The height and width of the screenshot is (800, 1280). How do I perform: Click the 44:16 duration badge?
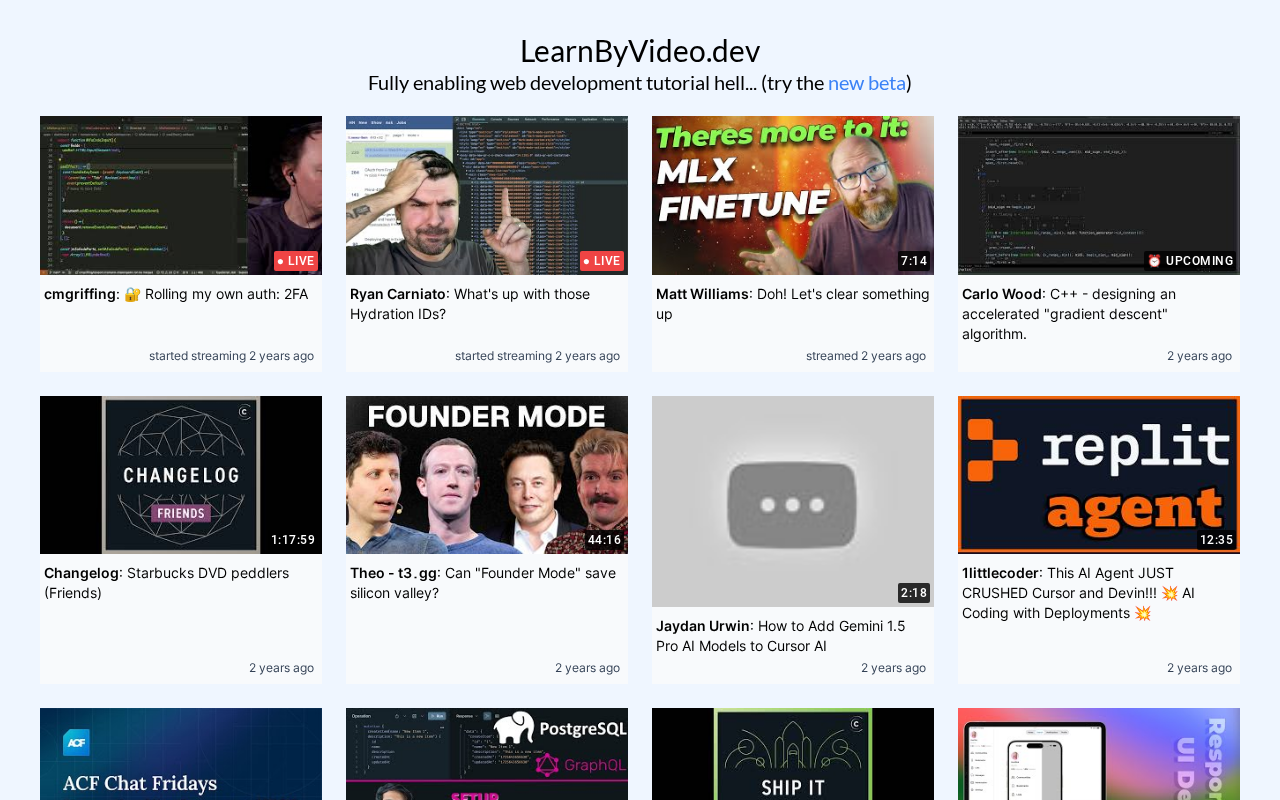tap(604, 540)
